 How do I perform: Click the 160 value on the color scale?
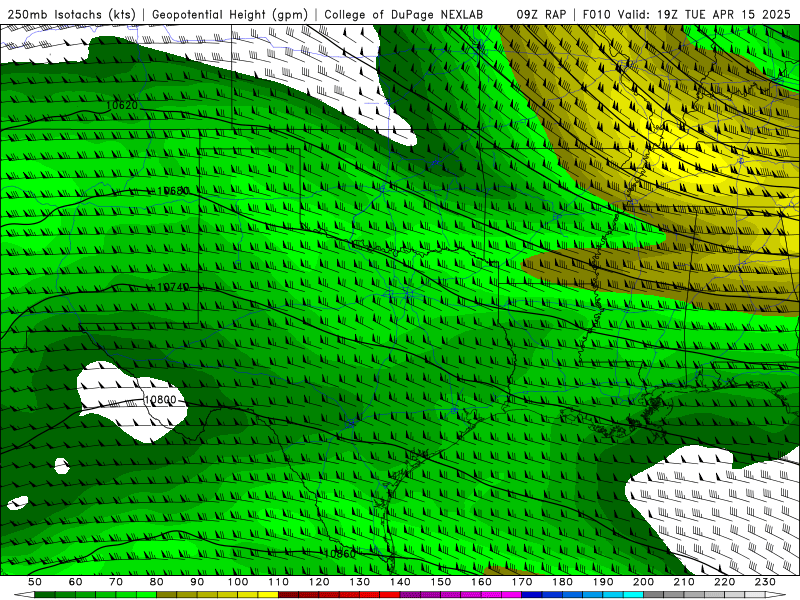click(x=481, y=582)
